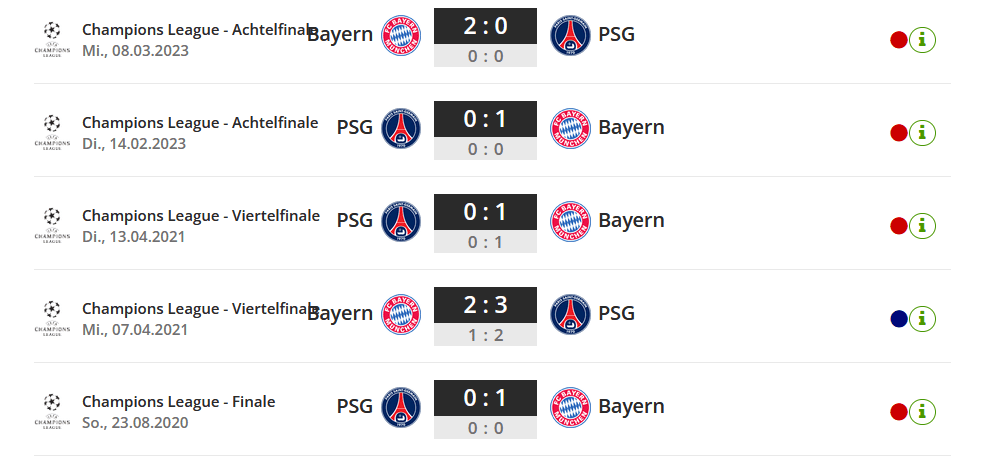Open the 2 : 0 score of 08.03.2023
The image size is (989, 461).
(485, 26)
